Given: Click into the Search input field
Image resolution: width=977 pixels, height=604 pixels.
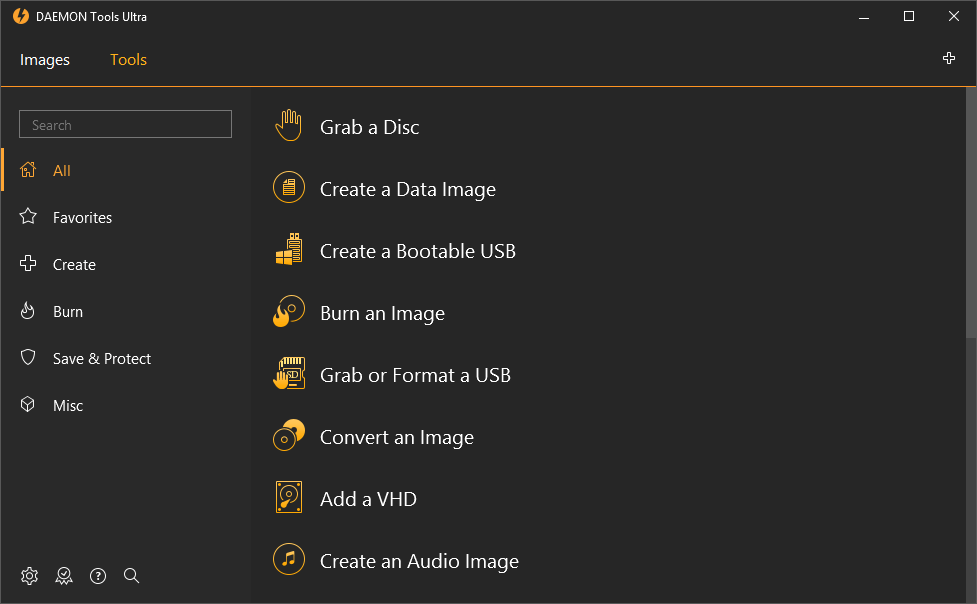Looking at the screenshot, I should coord(125,124).
